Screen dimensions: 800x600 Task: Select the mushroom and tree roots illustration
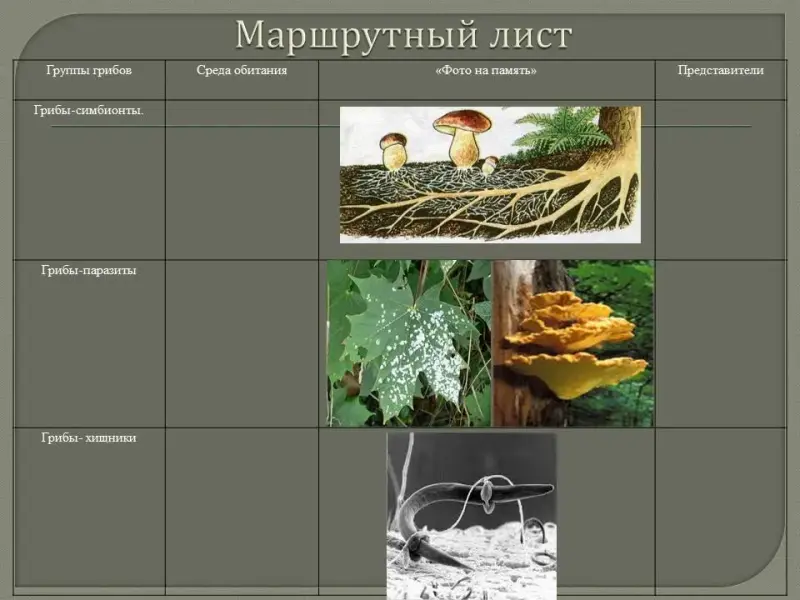click(x=489, y=174)
